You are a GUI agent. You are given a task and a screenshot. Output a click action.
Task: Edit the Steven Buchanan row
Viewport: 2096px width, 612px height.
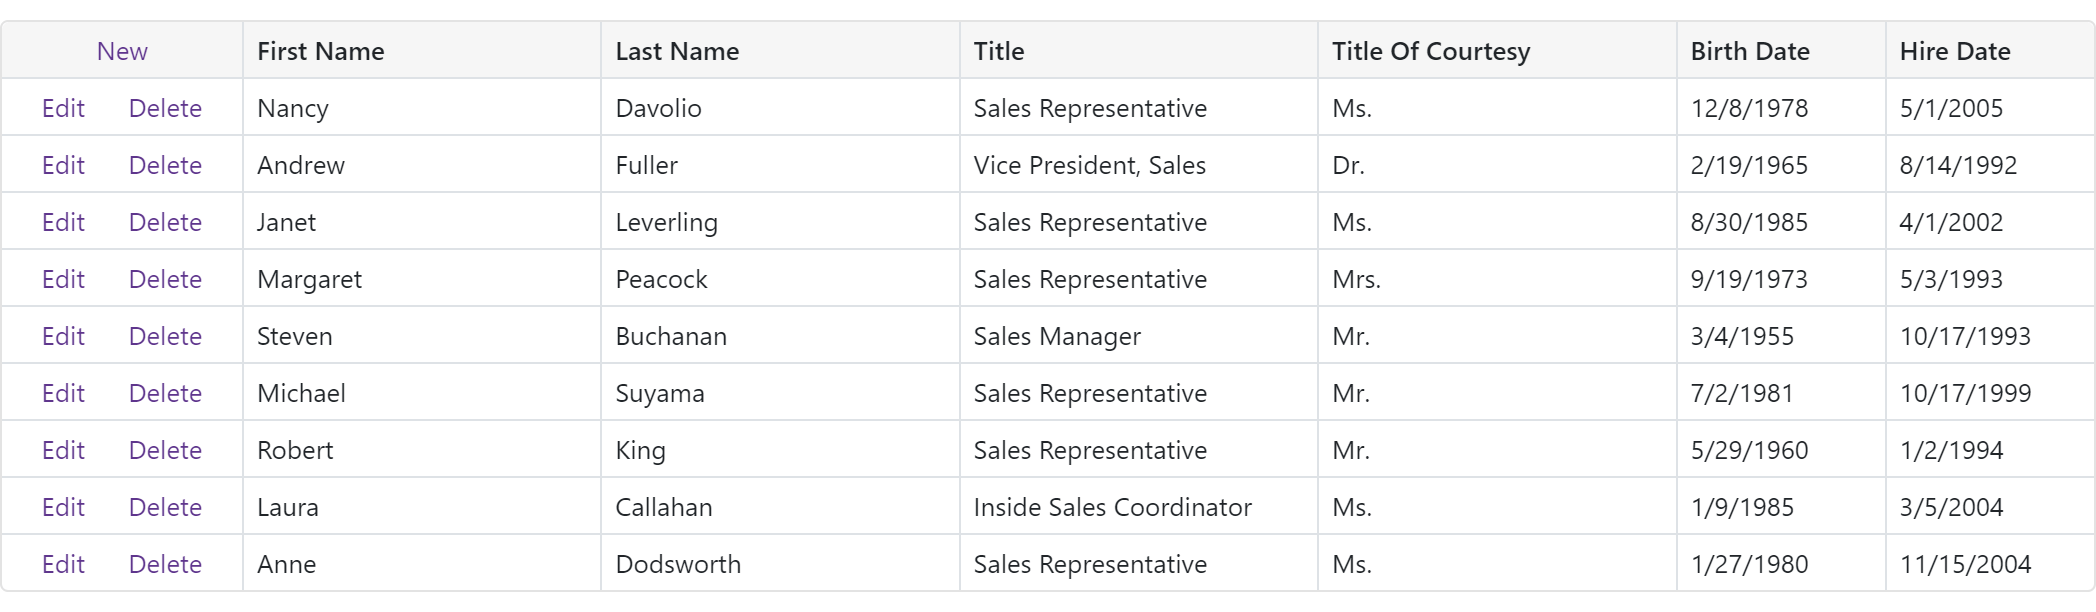[63, 336]
